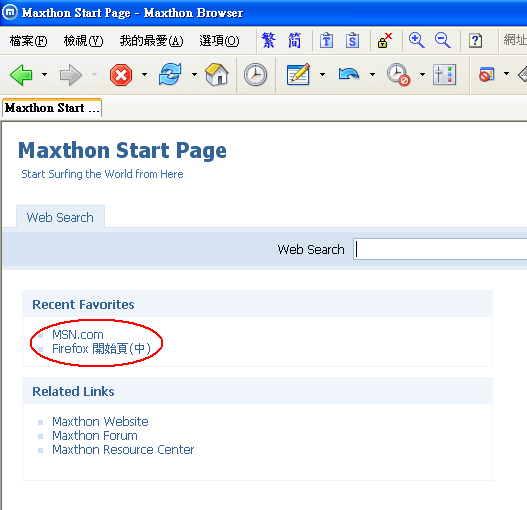
Task: Click the ad blocker icon
Action: tap(487, 74)
